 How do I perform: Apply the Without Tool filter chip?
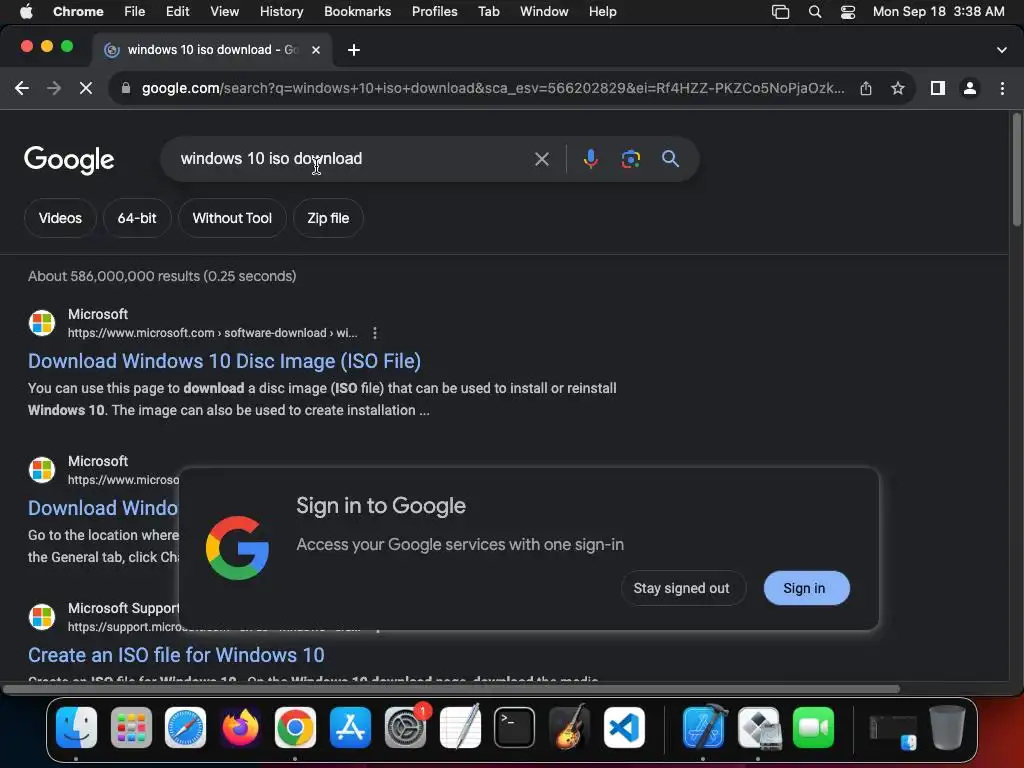(232, 218)
